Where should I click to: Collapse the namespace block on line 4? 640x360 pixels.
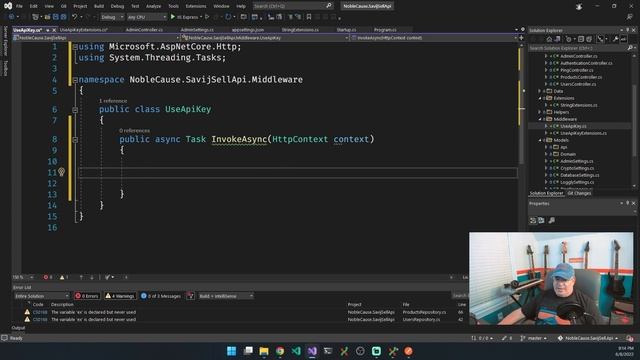coord(75,80)
